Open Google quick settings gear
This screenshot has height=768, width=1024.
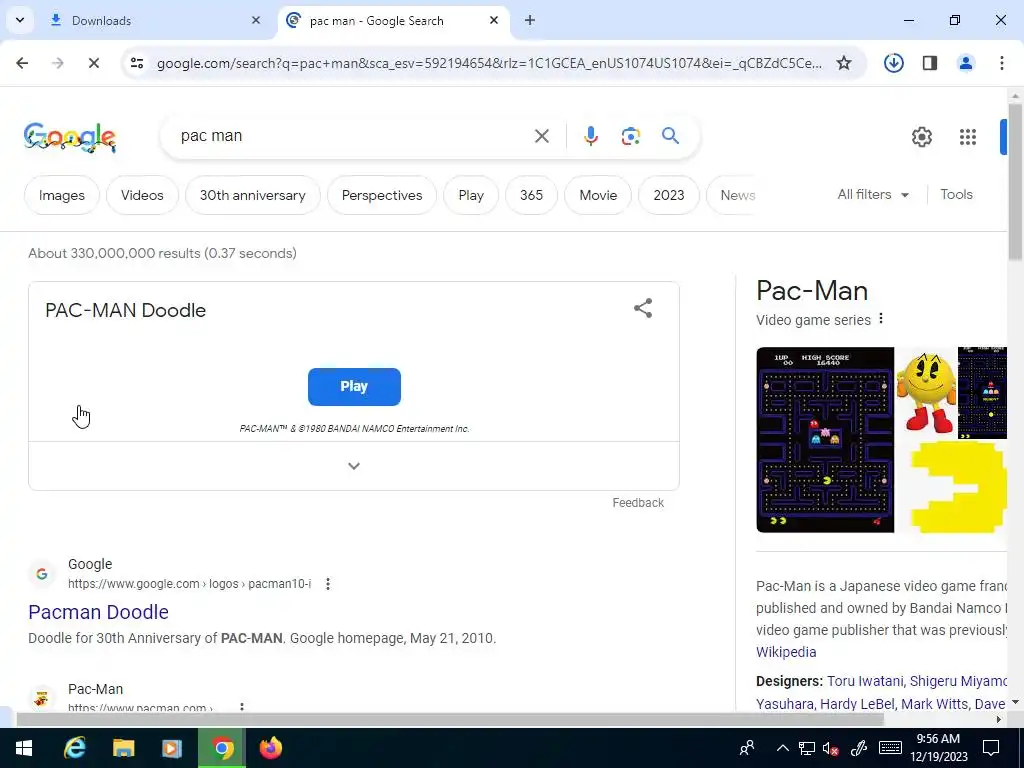921,136
